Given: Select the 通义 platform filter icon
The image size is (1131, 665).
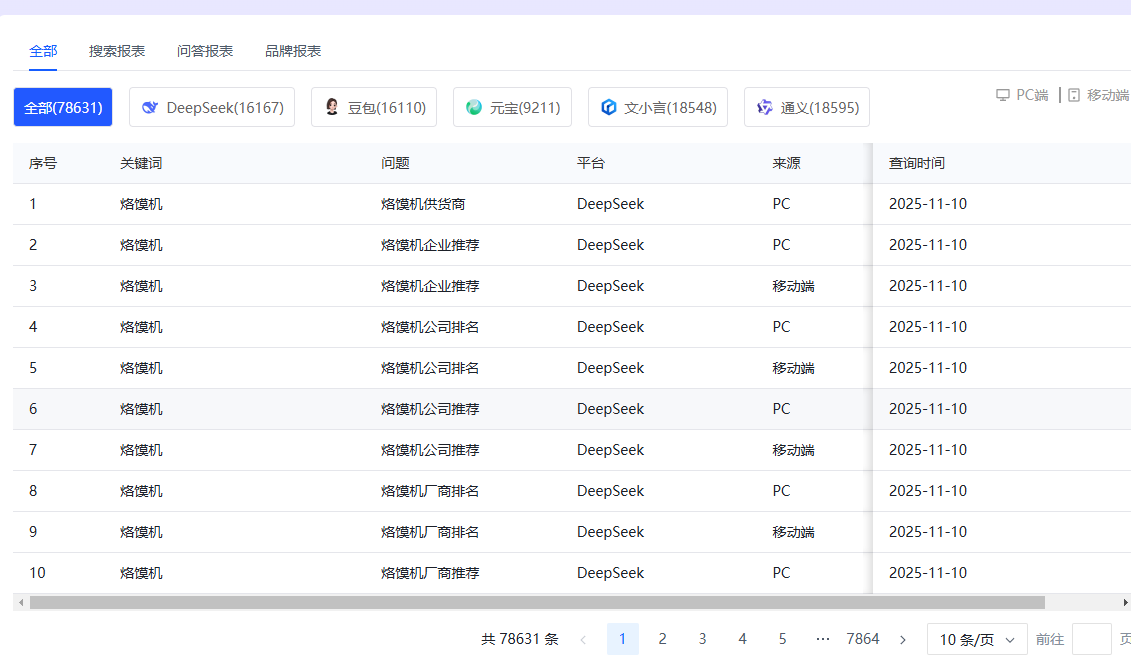Looking at the screenshot, I should tap(765, 107).
